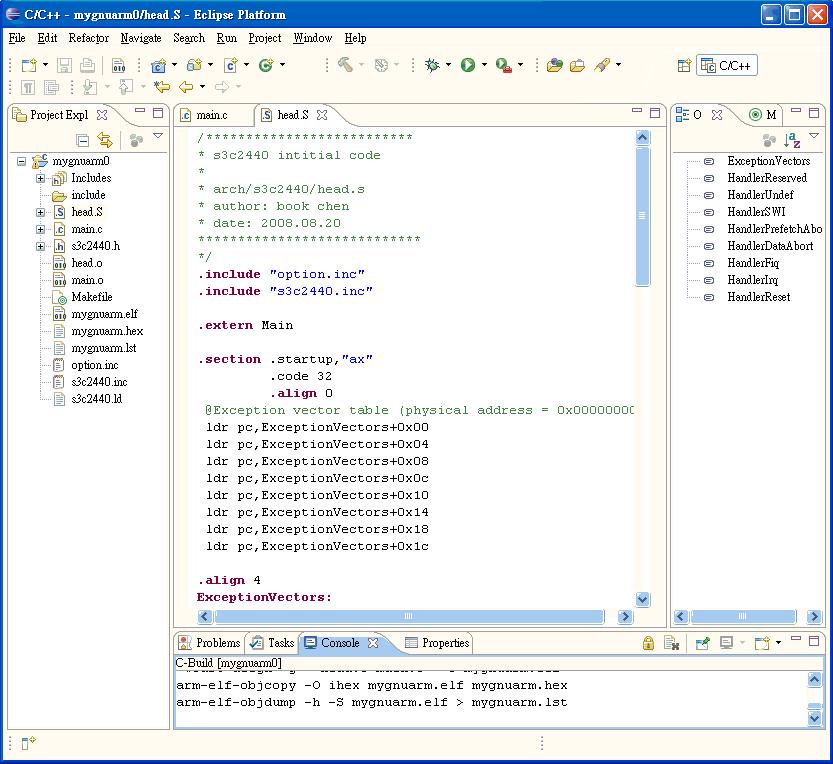Click the Clear Console icon
Viewport: 833px width, 764px height.
(x=672, y=643)
